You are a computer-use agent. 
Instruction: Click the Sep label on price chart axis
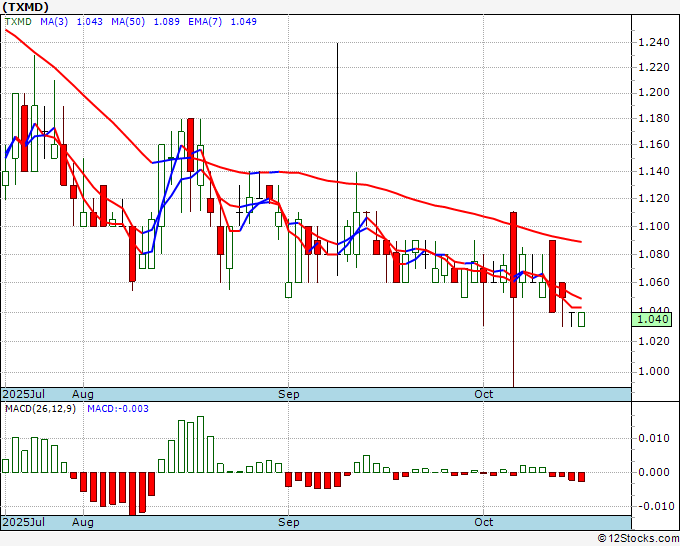(288, 394)
